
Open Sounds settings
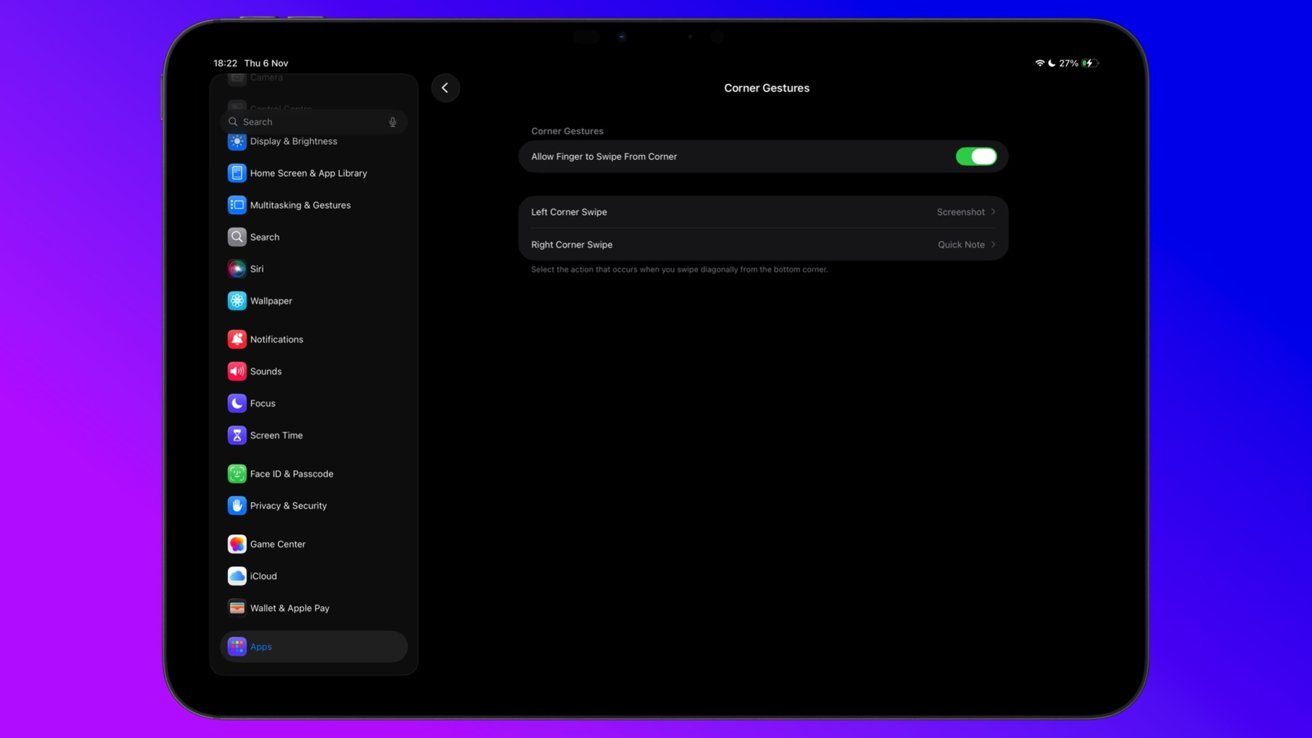pyautogui.click(x=265, y=371)
